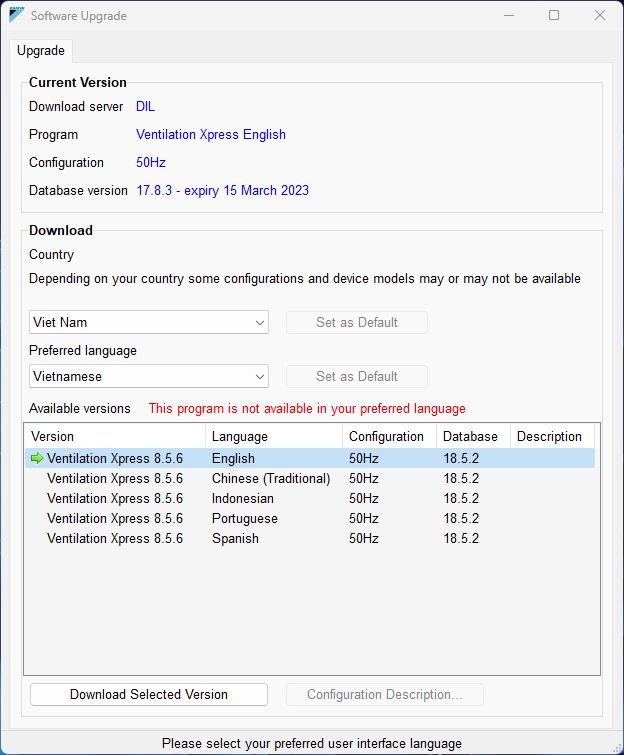Click the 50Hz cell in Indonesian row
Screen dimensions: 624x755
[364, 498]
